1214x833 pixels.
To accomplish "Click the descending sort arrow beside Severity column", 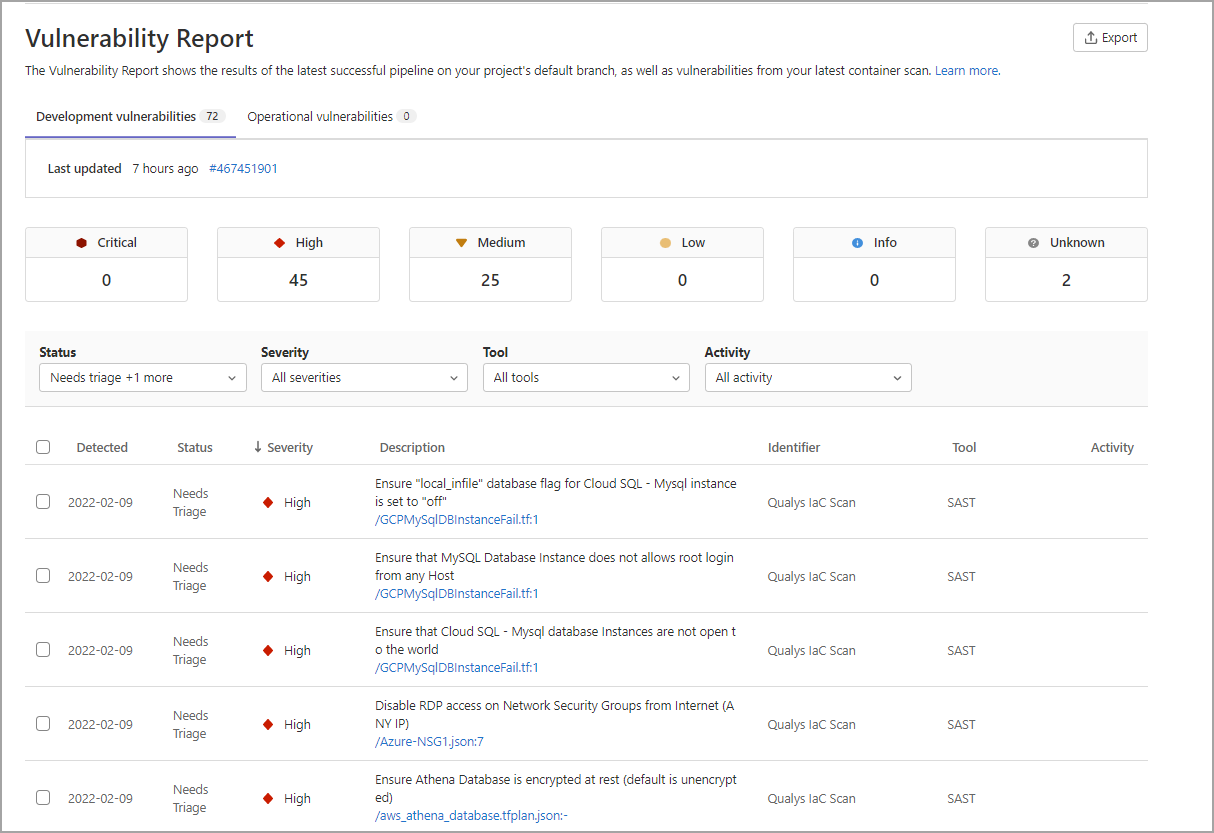I will tap(256, 447).
